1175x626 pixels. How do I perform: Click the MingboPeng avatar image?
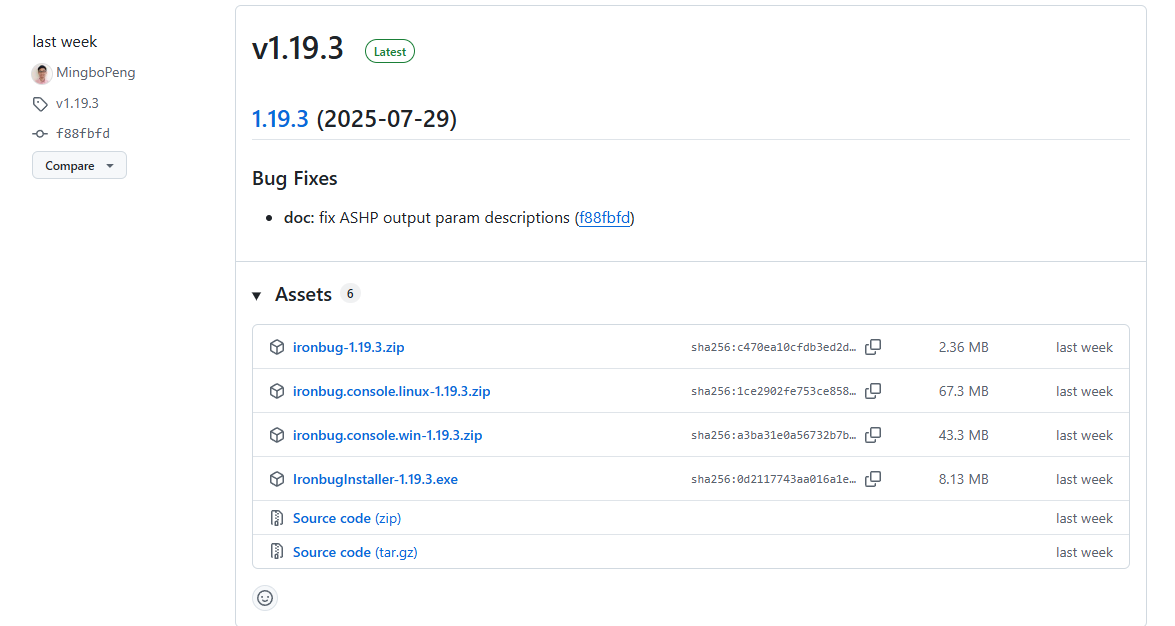[42, 73]
